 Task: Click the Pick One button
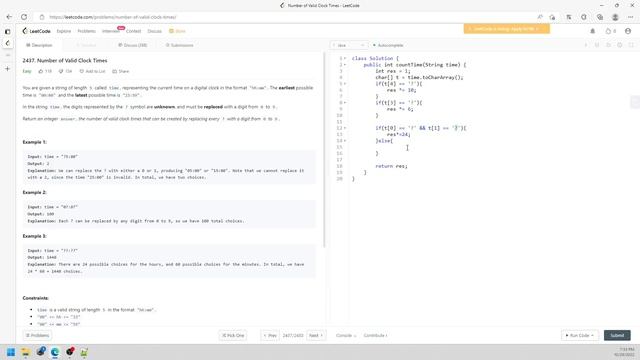click(x=233, y=336)
